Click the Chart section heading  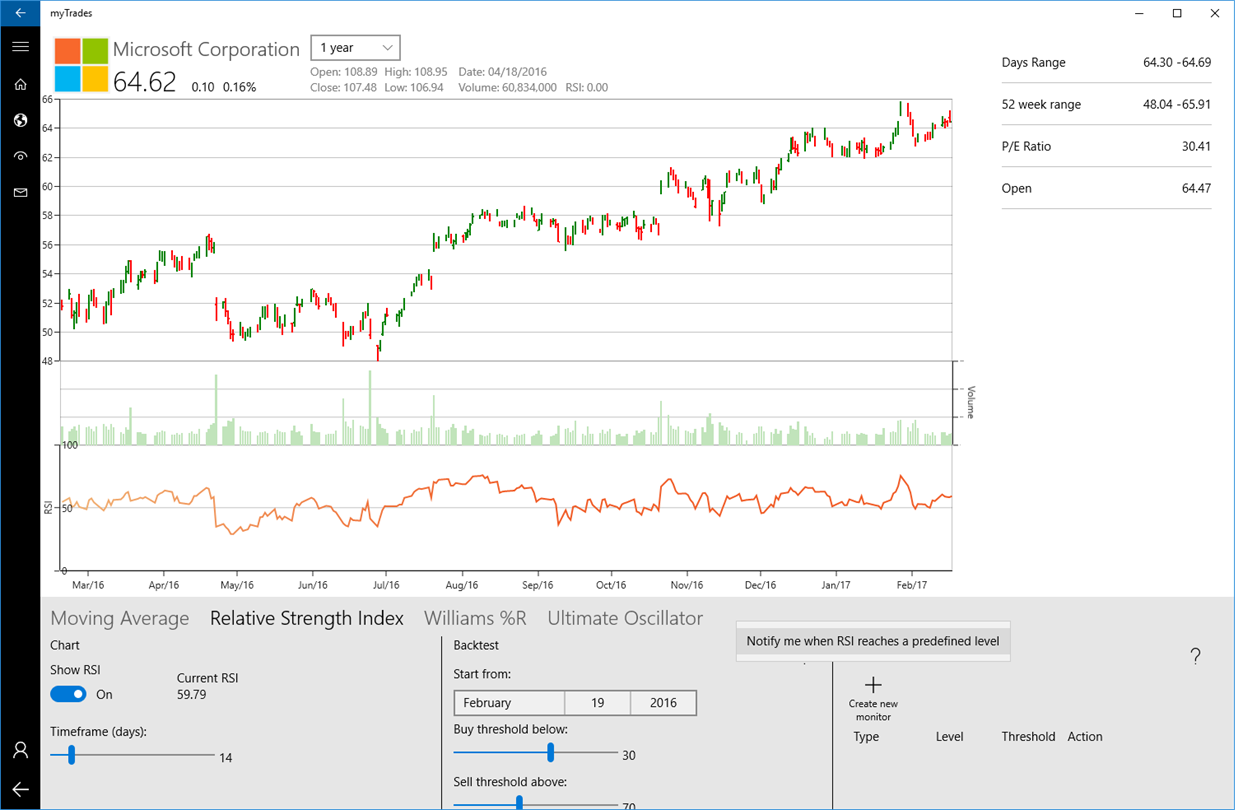[x=65, y=646]
